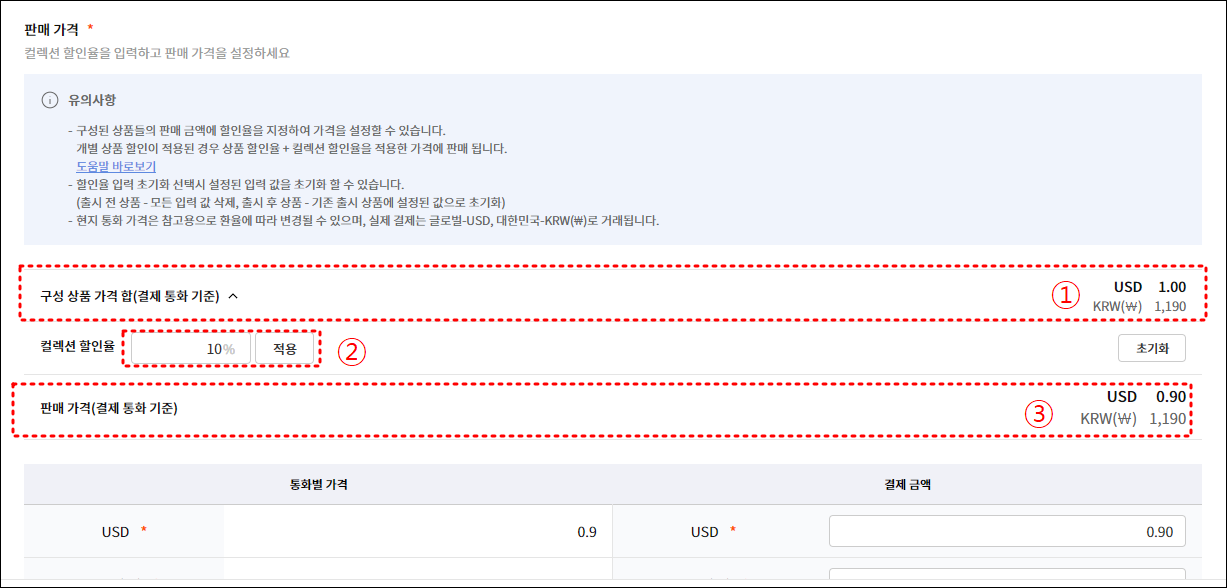Collapse the 구성 상품 가격 합 chevron
Screen dimensions: 1227x588
click(x=233, y=296)
